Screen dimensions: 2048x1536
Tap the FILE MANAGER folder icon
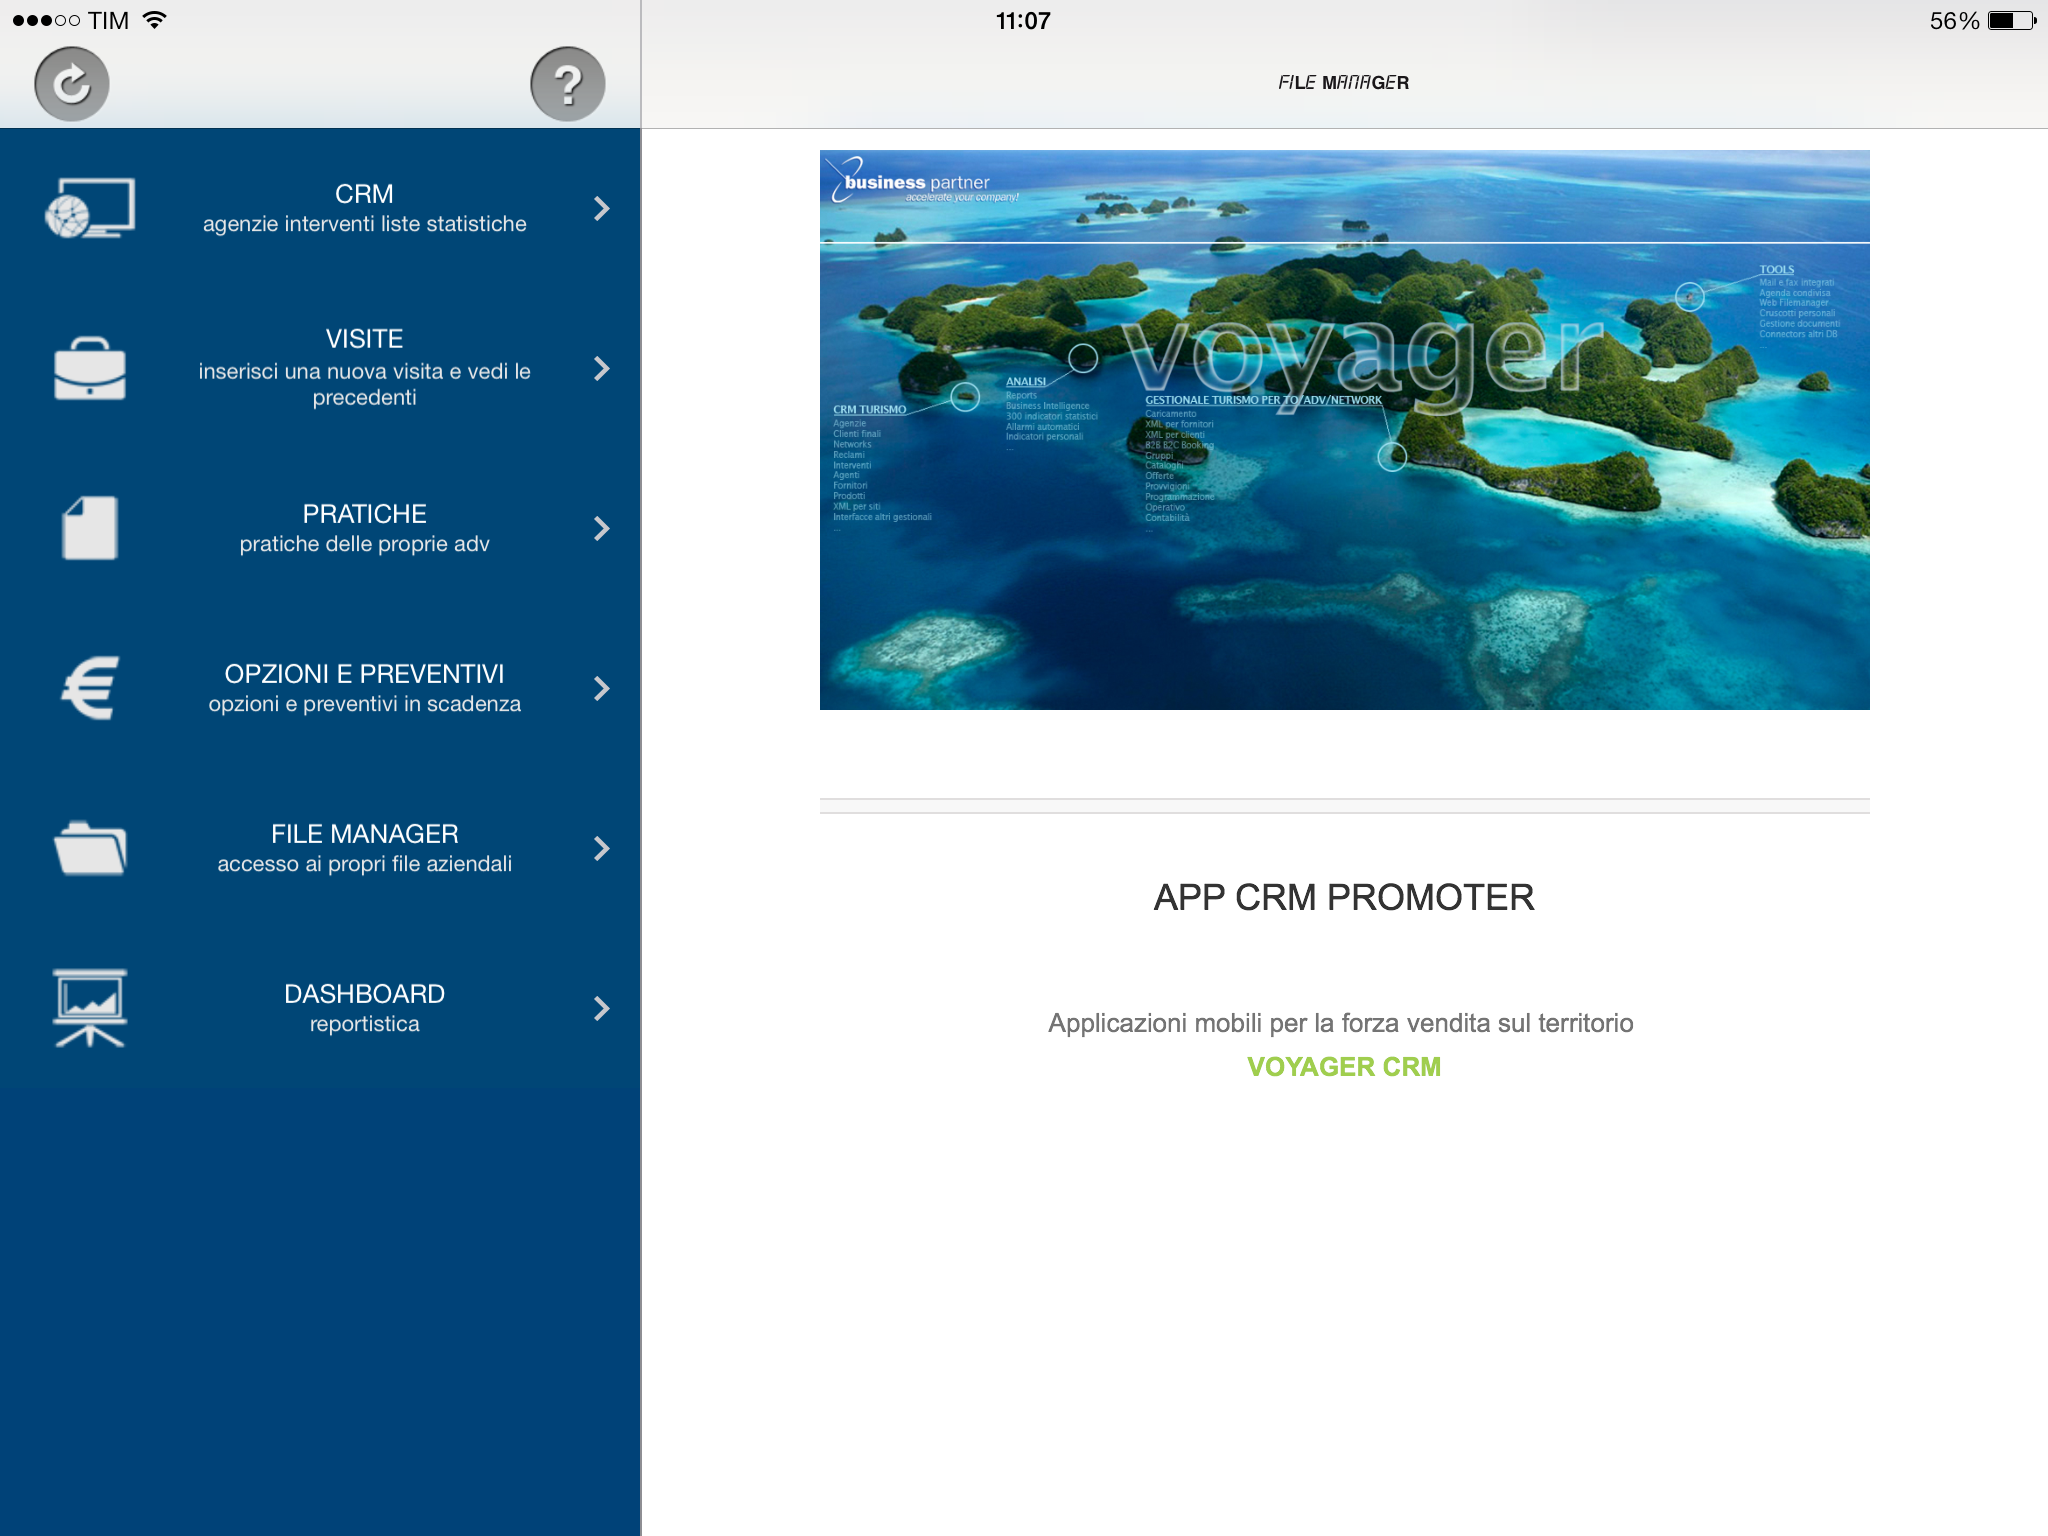point(90,848)
